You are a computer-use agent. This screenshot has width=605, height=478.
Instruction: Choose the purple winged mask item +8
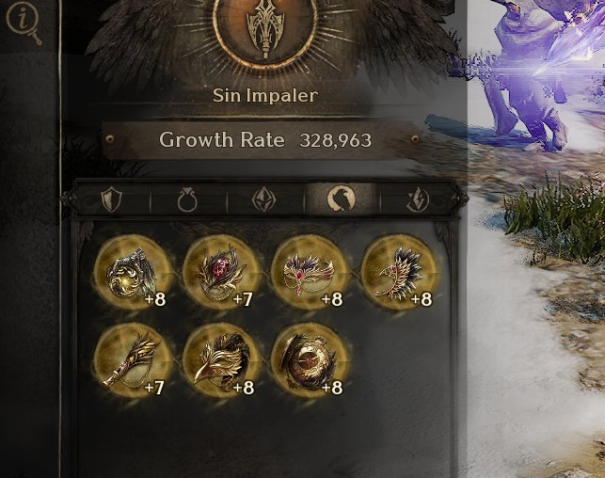[x=309, y=273]
